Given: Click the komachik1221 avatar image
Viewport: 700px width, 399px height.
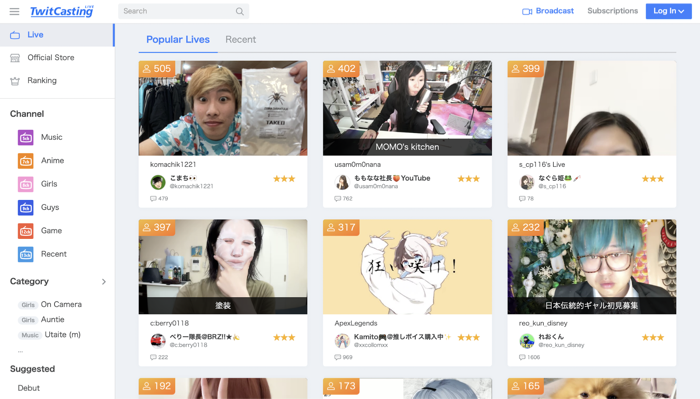Looking at the screenshot, I should [158, 182].
